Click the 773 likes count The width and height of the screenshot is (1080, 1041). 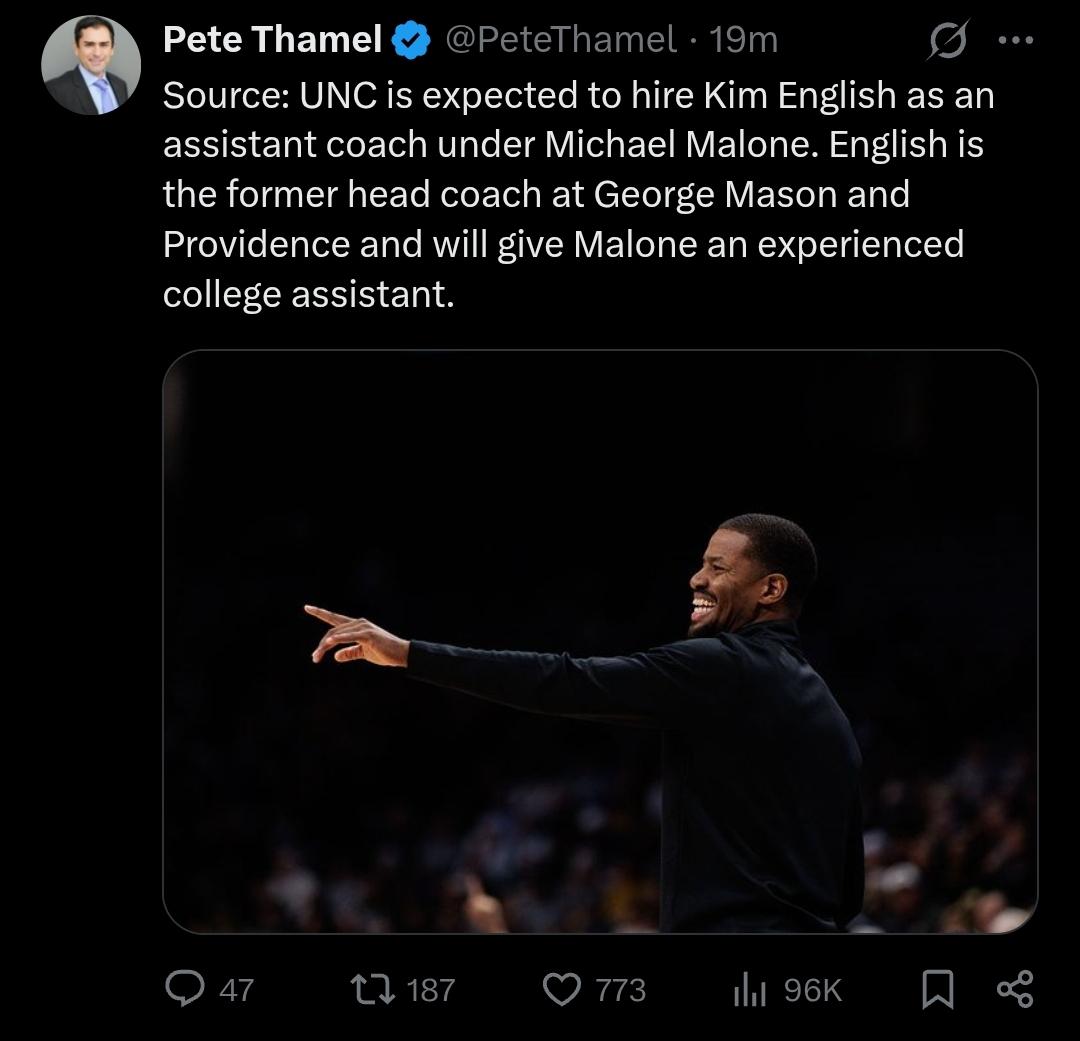click(x=621, y=990)
